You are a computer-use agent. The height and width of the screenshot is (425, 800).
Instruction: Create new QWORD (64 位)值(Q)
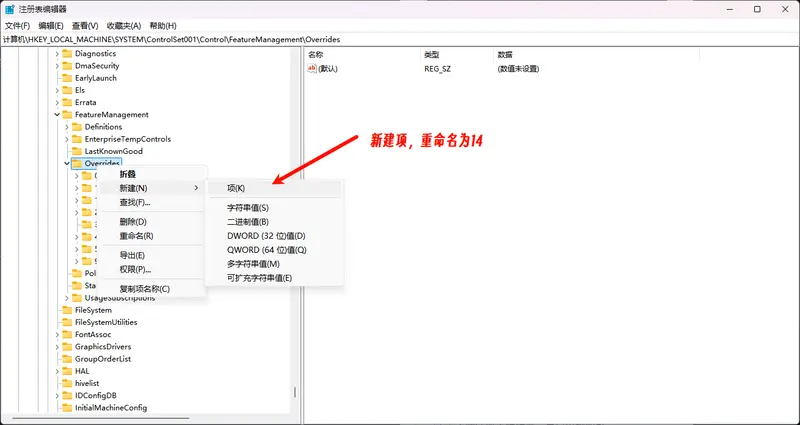[274, 250]
